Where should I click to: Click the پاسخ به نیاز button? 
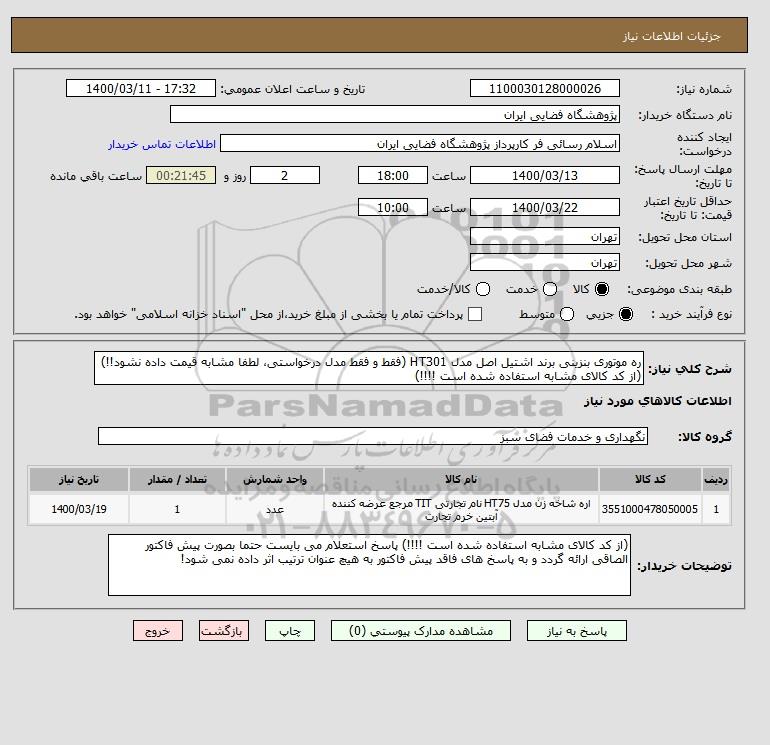(577, 631)
